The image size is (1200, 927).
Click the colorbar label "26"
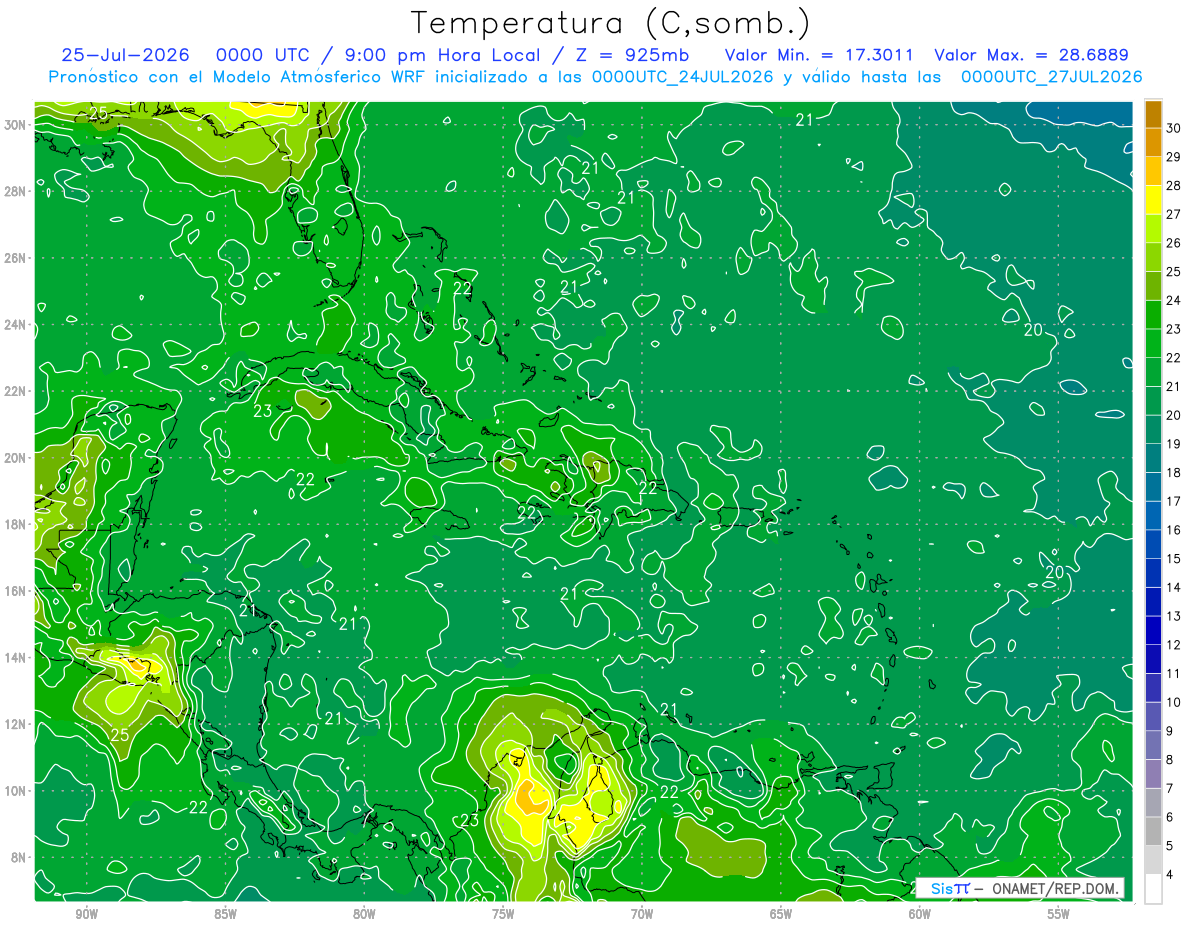pyautogui.click(x=1174, y=243)
